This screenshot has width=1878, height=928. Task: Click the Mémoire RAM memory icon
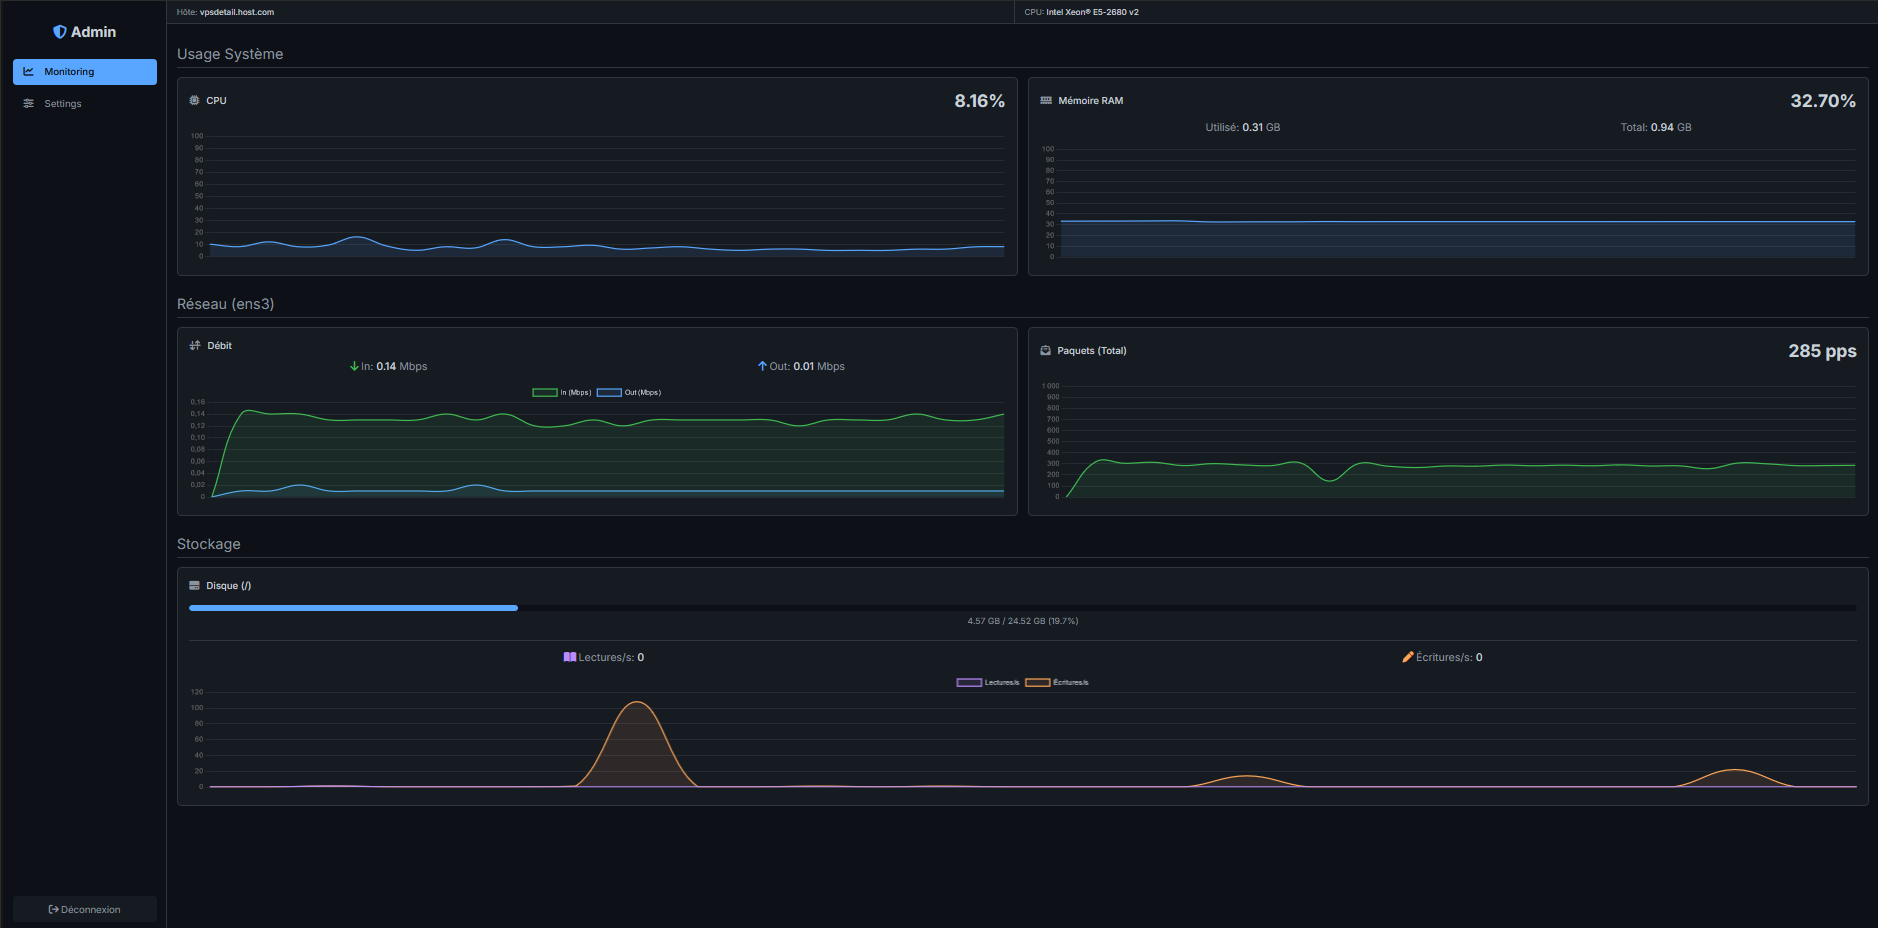point(1046,100)
